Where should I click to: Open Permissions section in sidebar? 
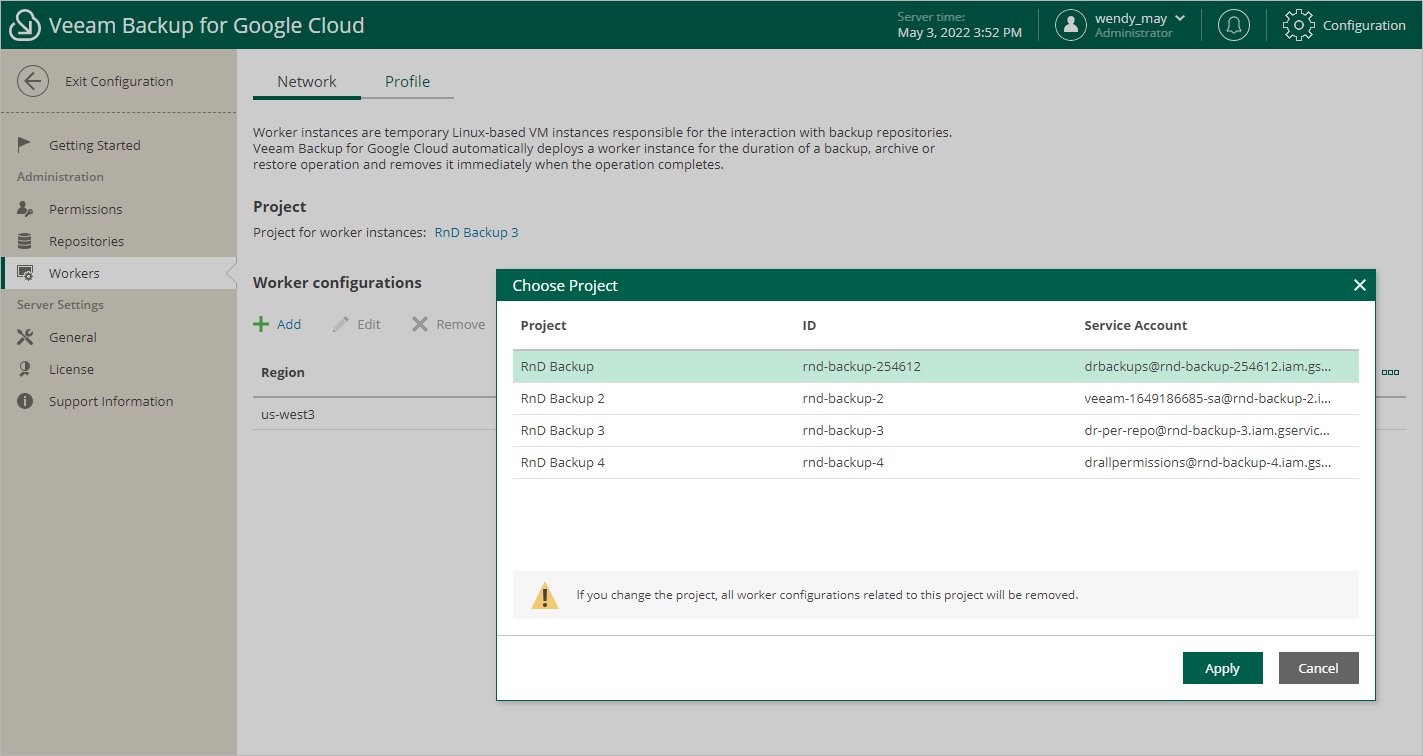coord(86,209)
